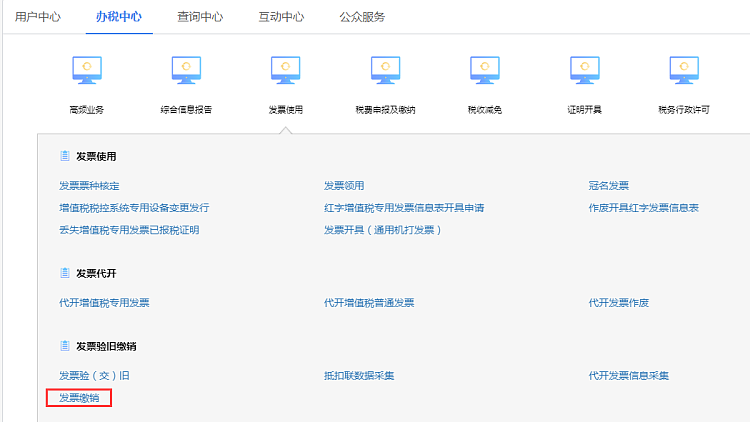
Task: Open 增值税税控系统专用设备变更发行 link
Action: (134, 208)
